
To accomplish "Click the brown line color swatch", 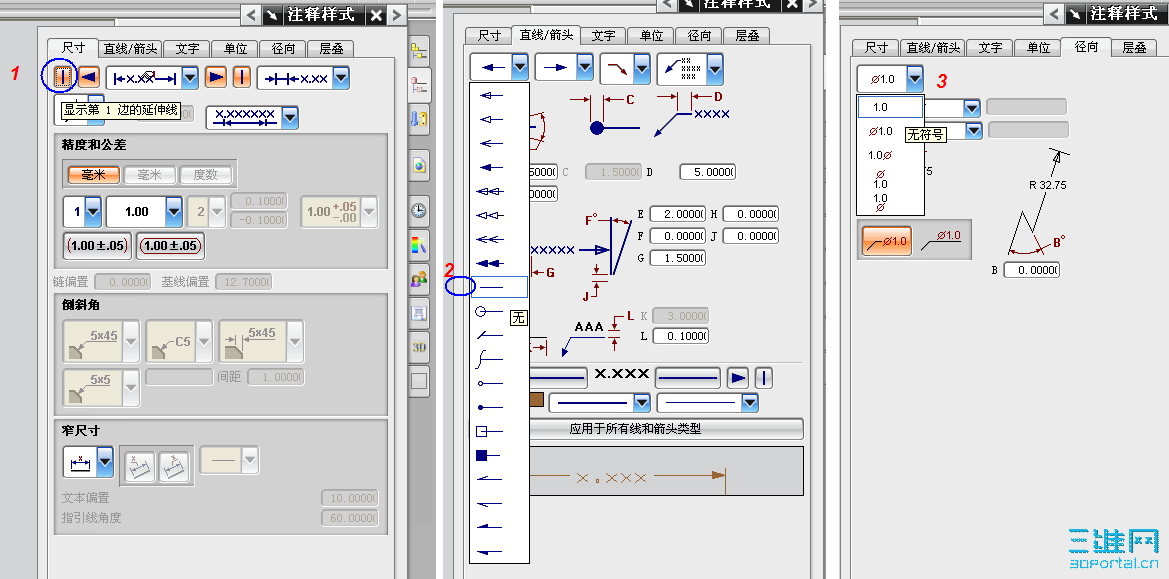I will pyautogui.click(x=536, y=401).
